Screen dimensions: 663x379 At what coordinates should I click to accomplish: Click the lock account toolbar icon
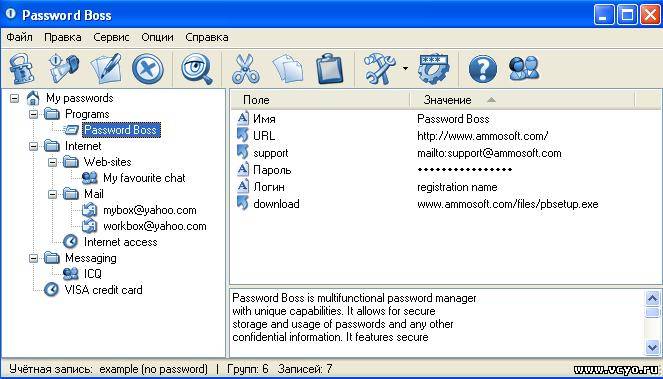click(x=22, y=69)
